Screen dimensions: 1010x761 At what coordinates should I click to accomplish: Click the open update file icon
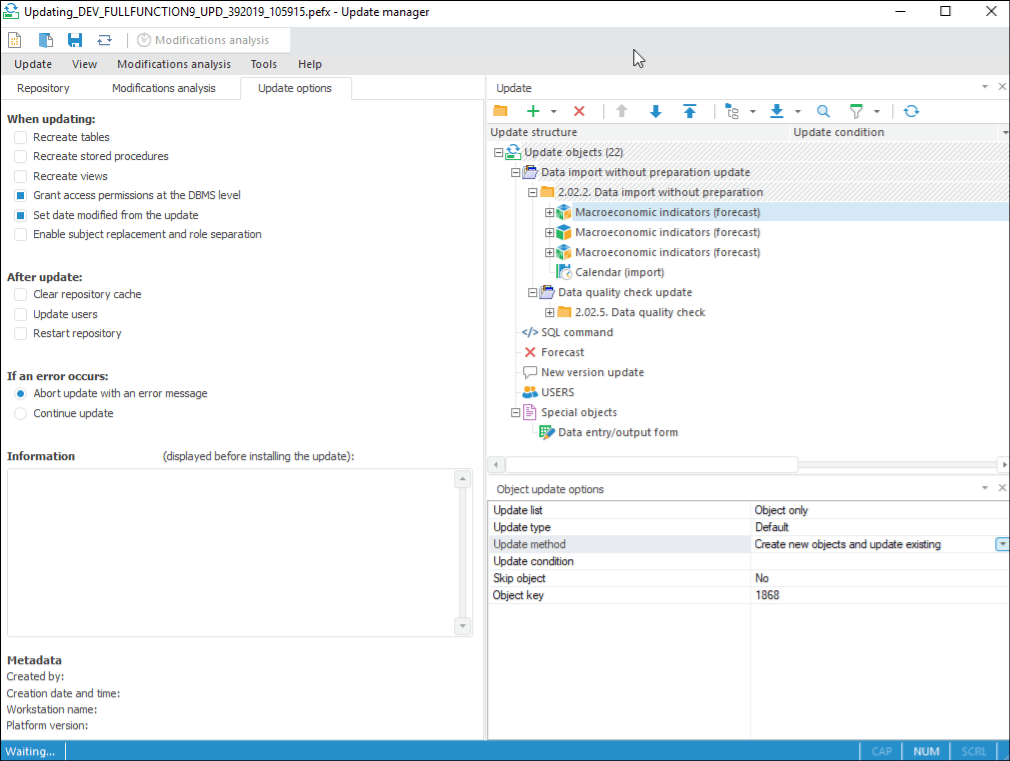pos(46,40)
